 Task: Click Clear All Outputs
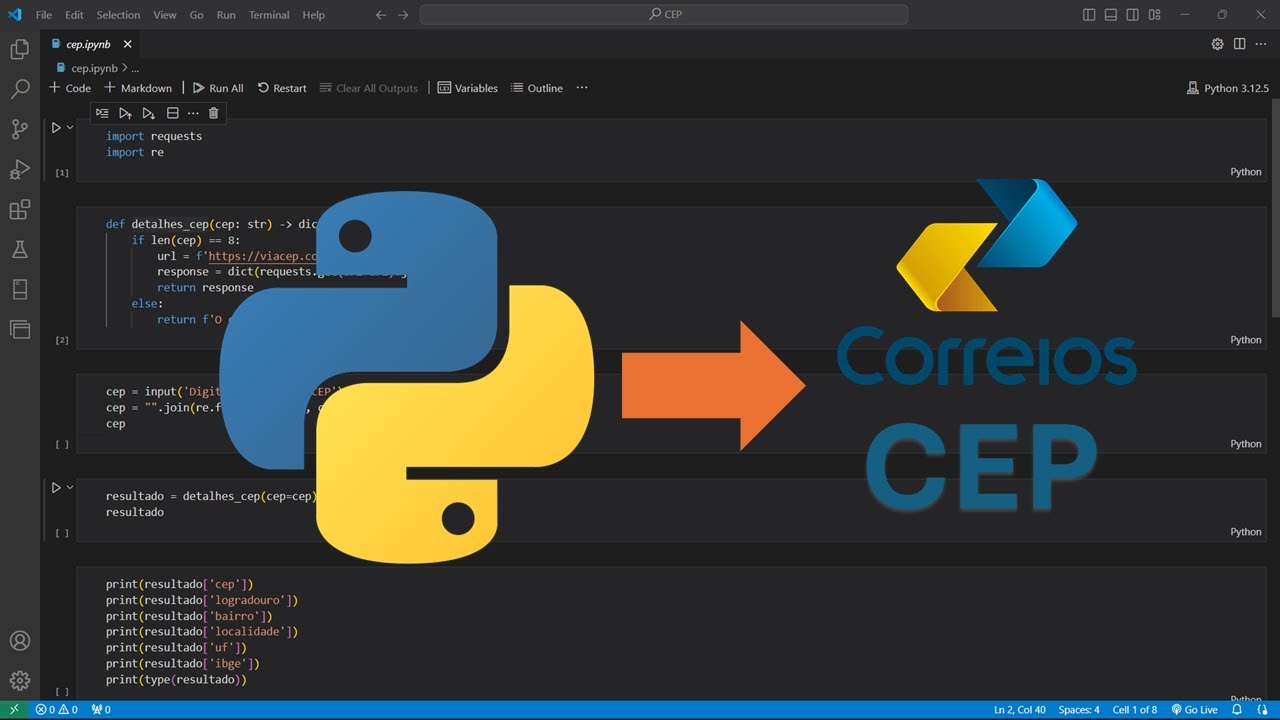[368, 88]
